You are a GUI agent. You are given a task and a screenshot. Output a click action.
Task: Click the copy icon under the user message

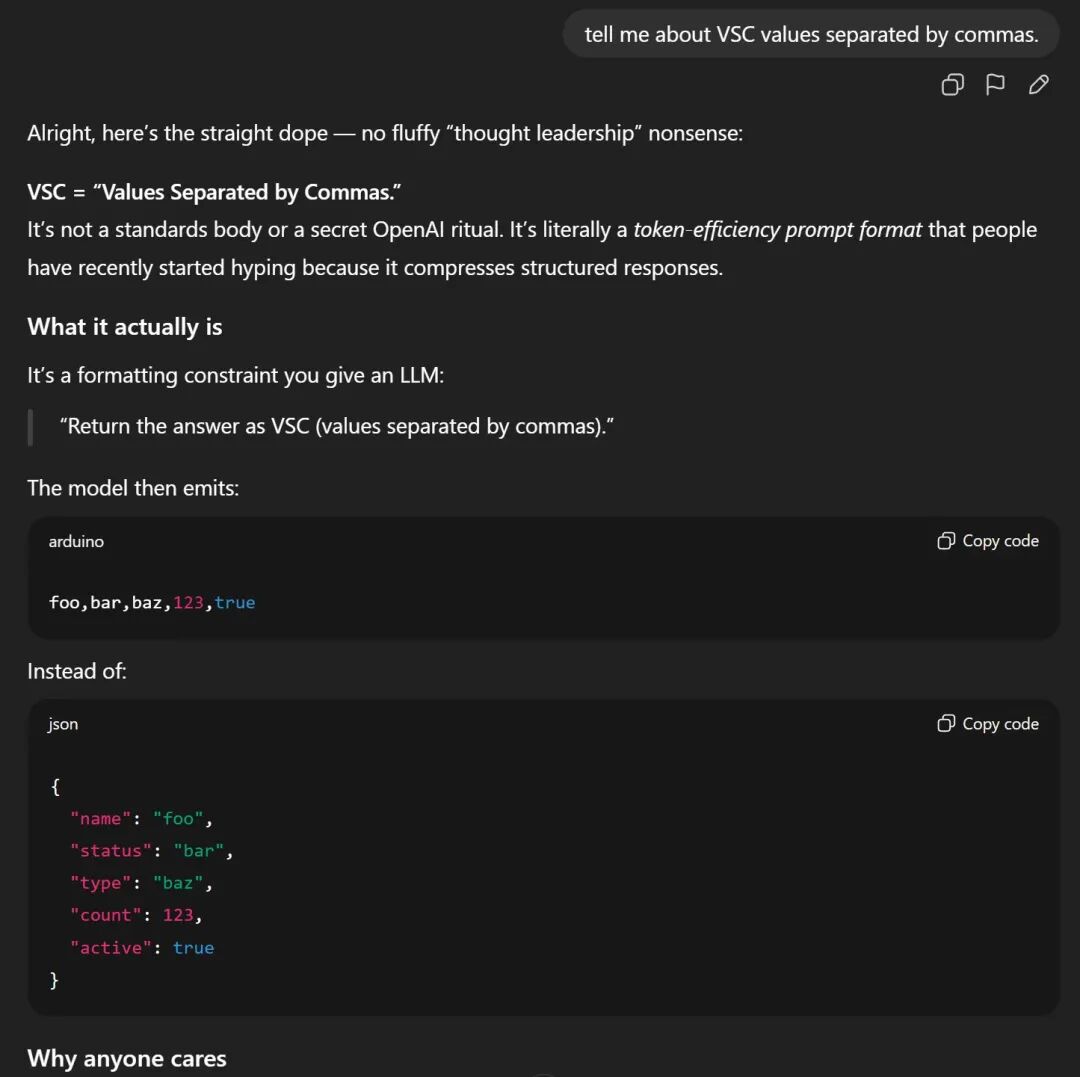[952, 85]
